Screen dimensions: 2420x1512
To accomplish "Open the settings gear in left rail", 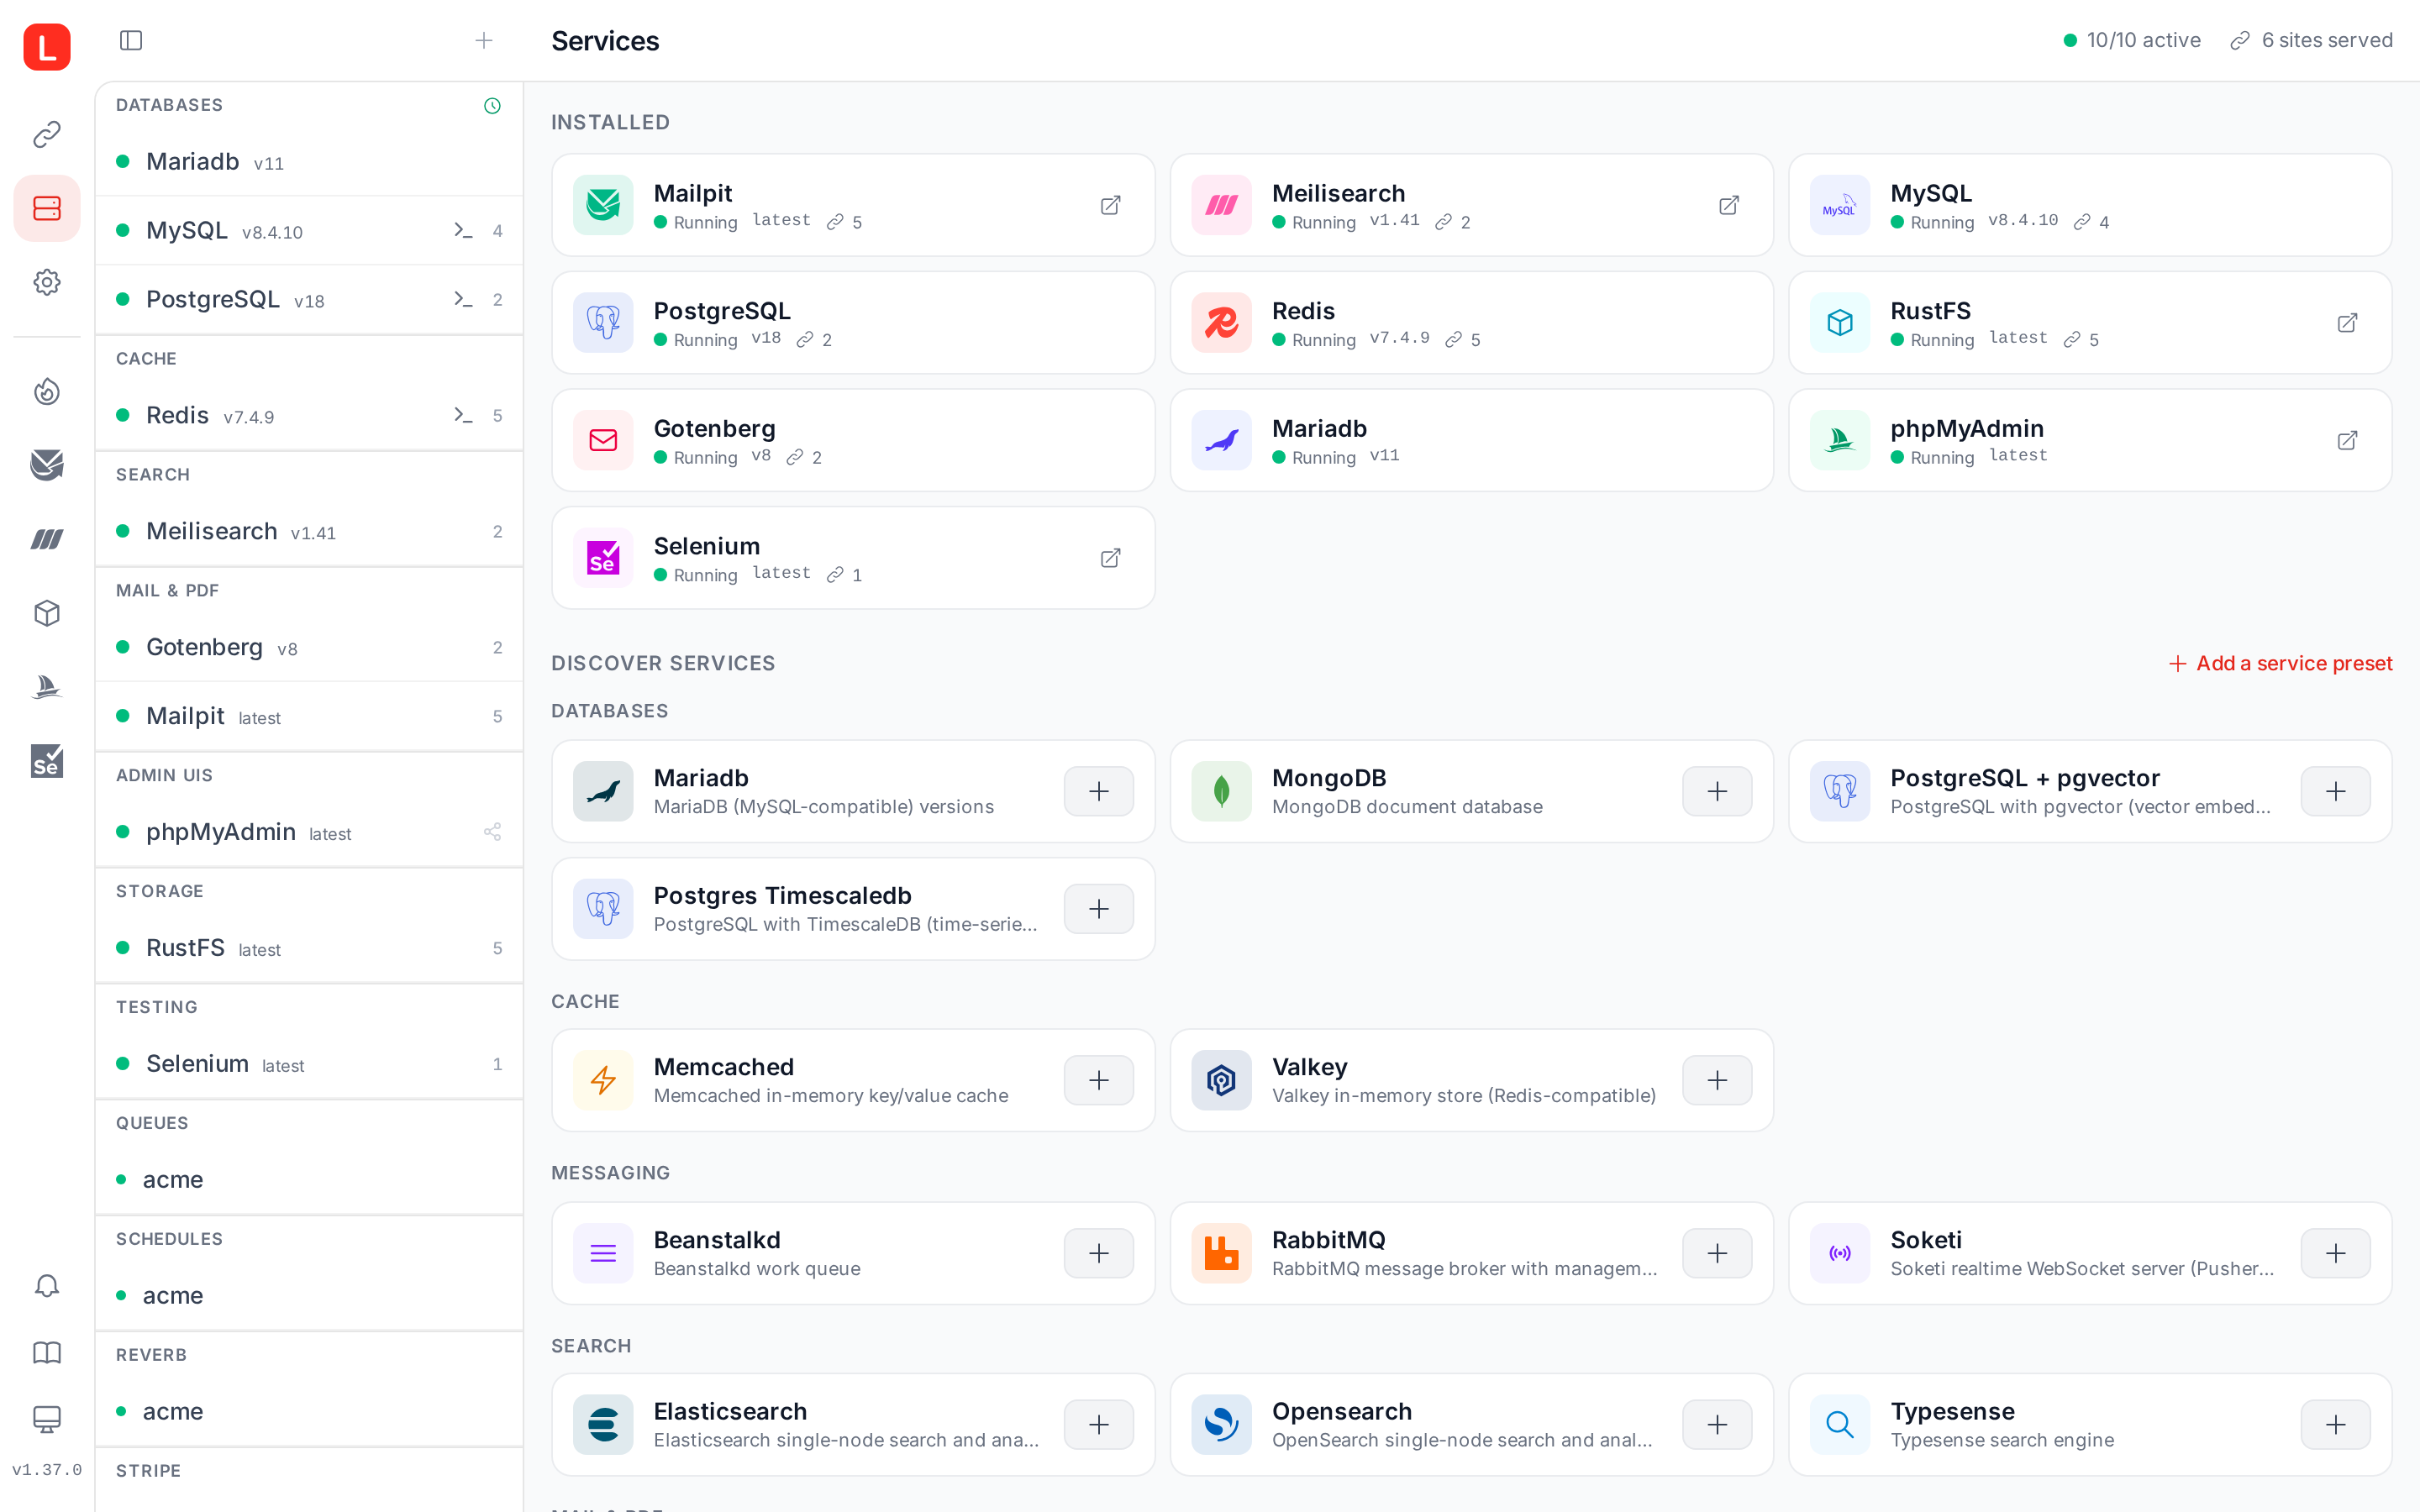I will tap(47, 282).
